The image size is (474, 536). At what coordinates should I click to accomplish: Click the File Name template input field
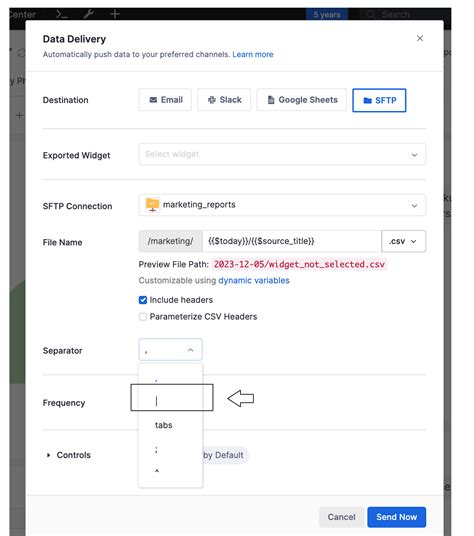point(292,241)
